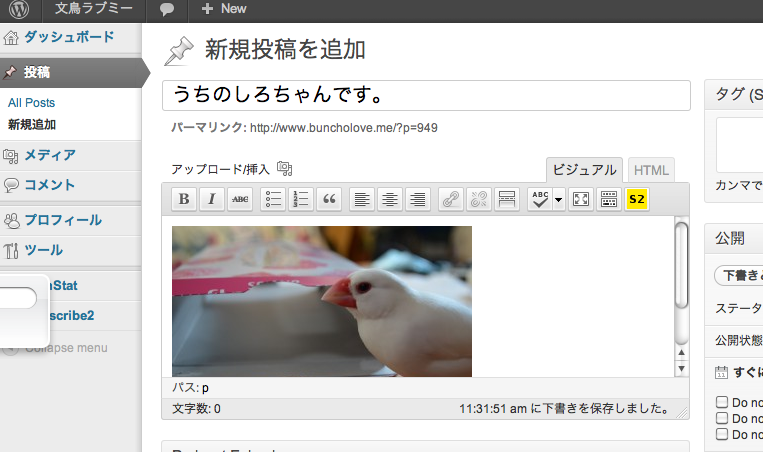The width and height of the screenshot is (763, 452).
Task: Click the tools icon in sidebar
Action: pyautogui.click(x=11, y=251)
